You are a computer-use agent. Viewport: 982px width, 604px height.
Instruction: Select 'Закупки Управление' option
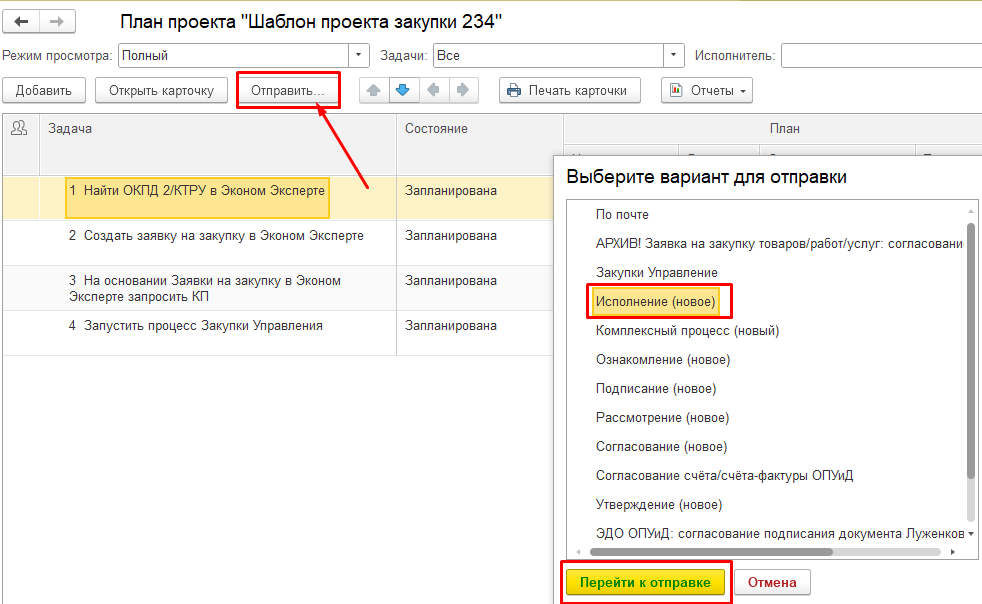(656, 273)
